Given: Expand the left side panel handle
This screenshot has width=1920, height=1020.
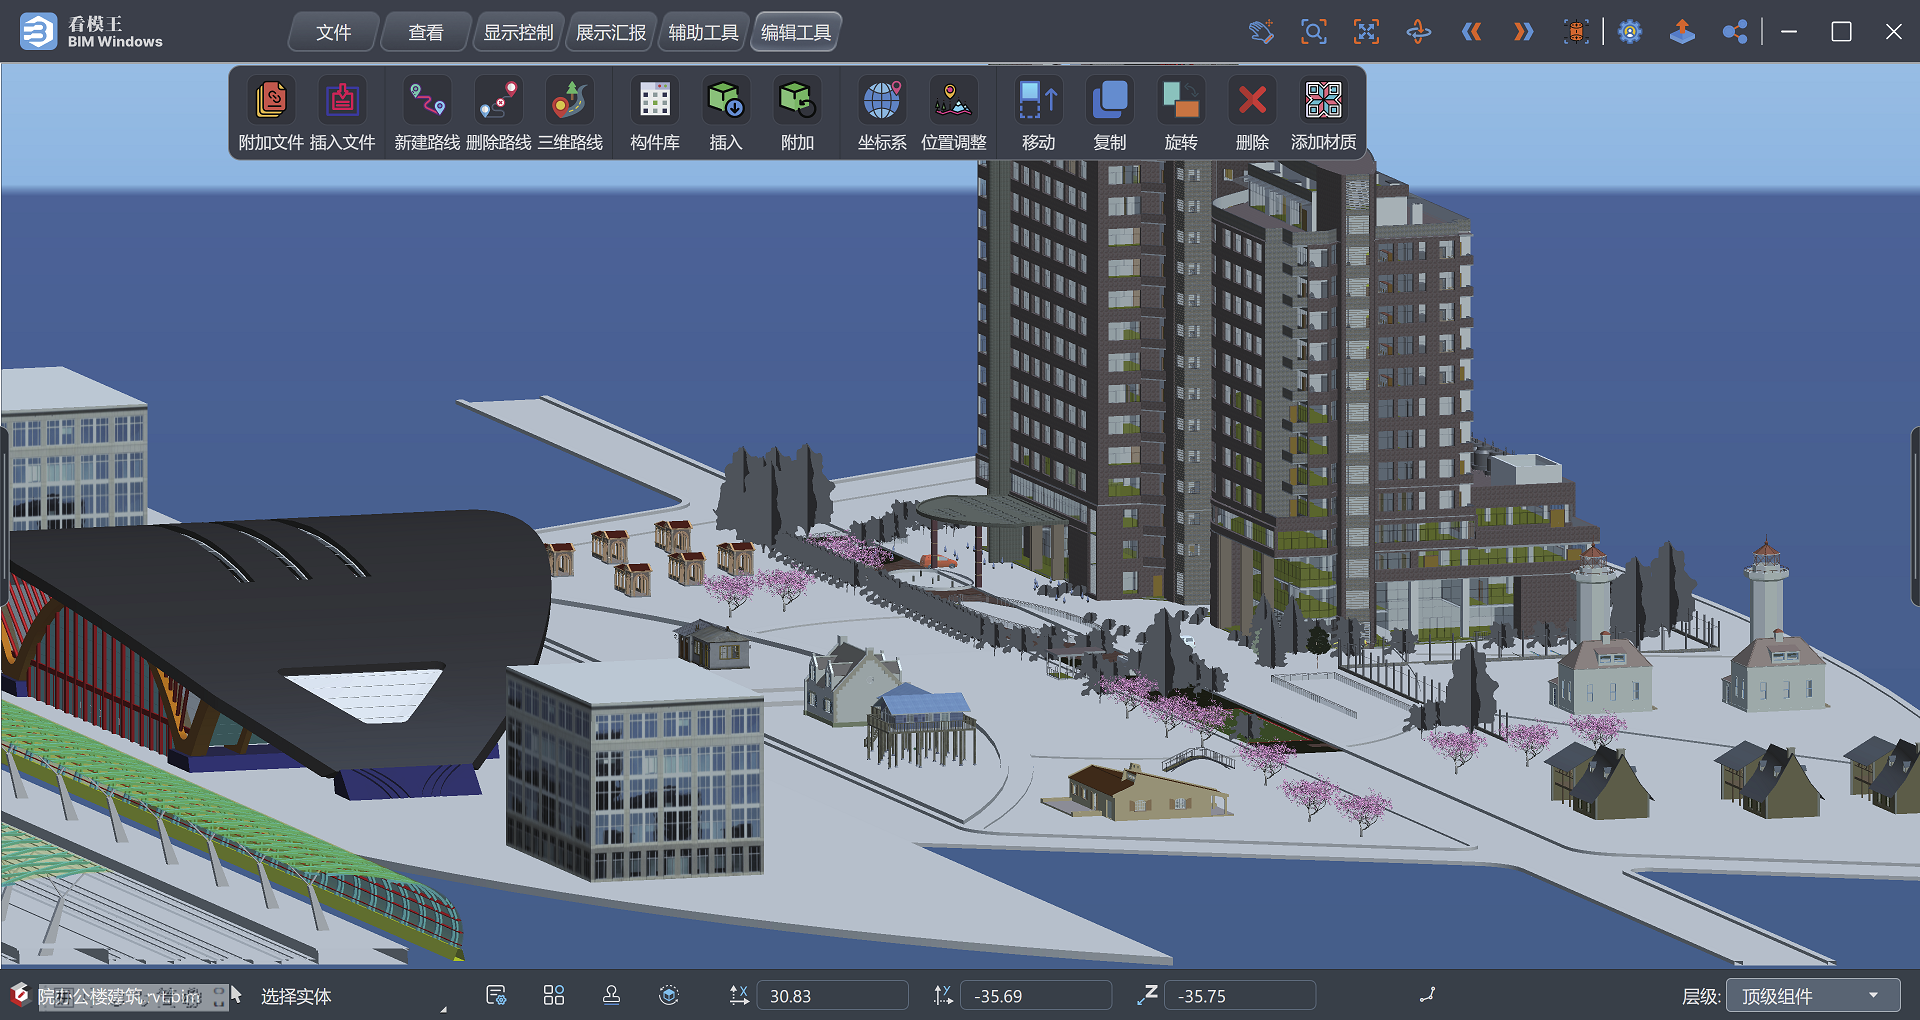Looking at the screenshot, I should [x=4, y=515].
